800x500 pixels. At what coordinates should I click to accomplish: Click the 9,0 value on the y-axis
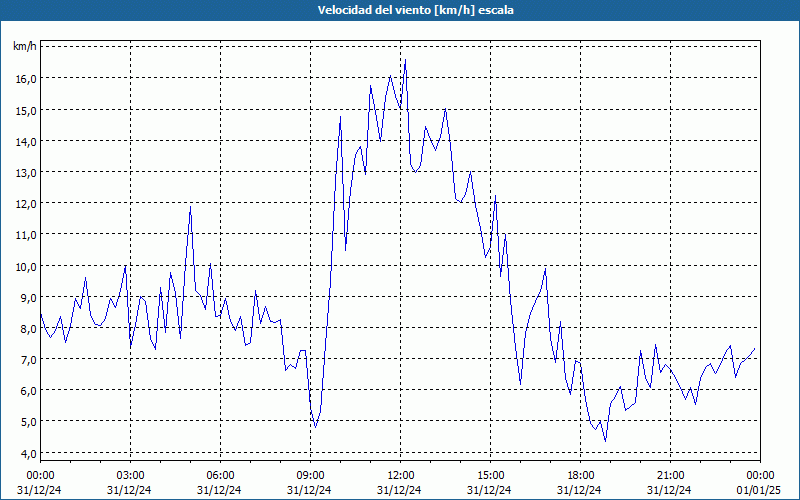point(28,297)
